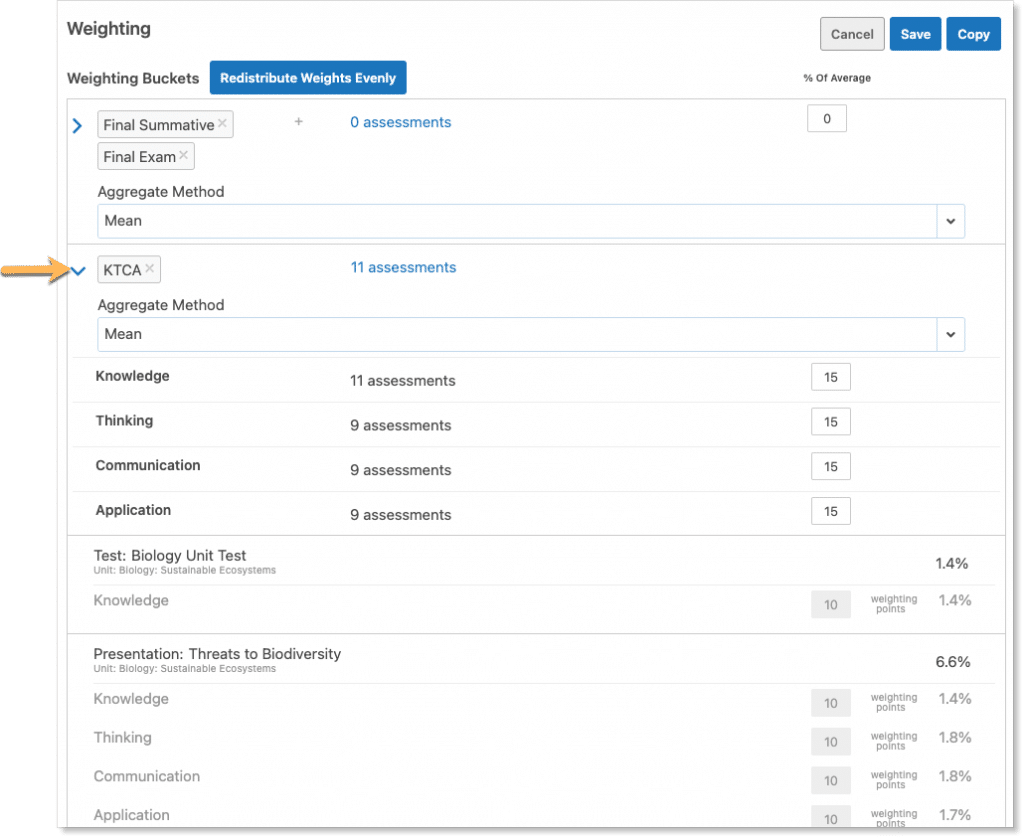Screen dimensions: 1024x838
Task: Edit the Application weight field
Action: [x=831, y=511]
